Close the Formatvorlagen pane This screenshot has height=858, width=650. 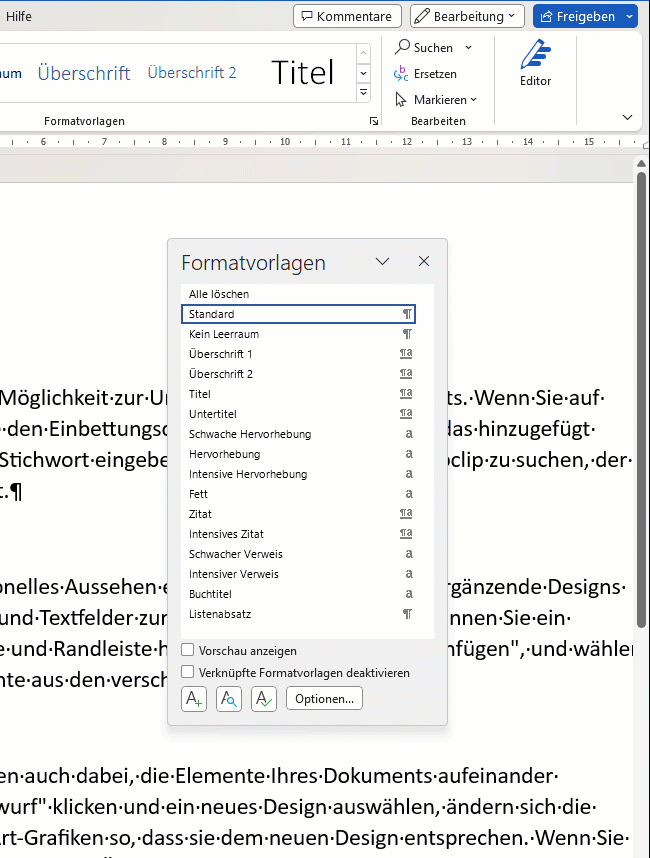point(424,261)
